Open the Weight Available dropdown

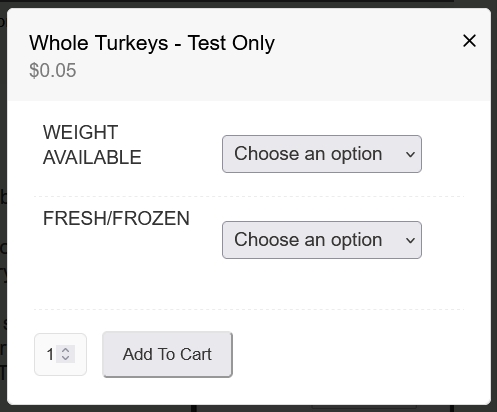point(322,154)
